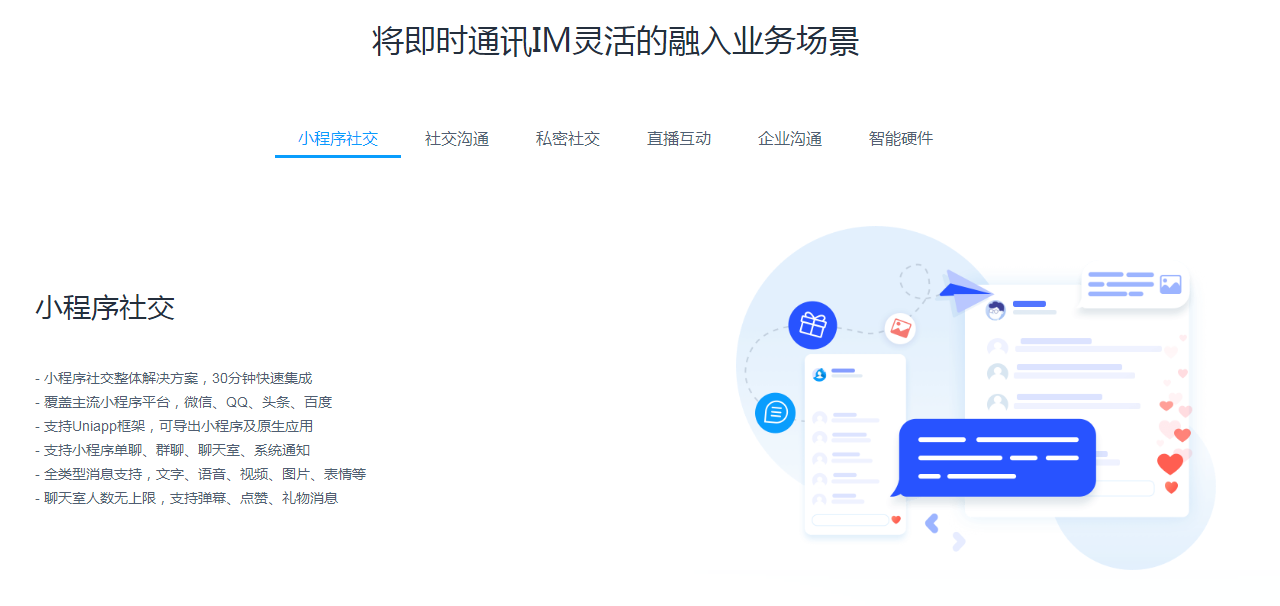Switch to the 社交沟通 tab

click(x=457, y=139)
